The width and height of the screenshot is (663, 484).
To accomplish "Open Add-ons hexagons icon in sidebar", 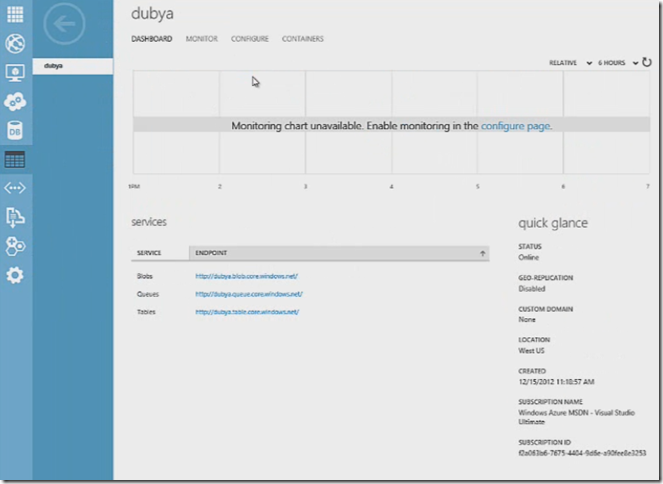I will (x=15, y=246).
